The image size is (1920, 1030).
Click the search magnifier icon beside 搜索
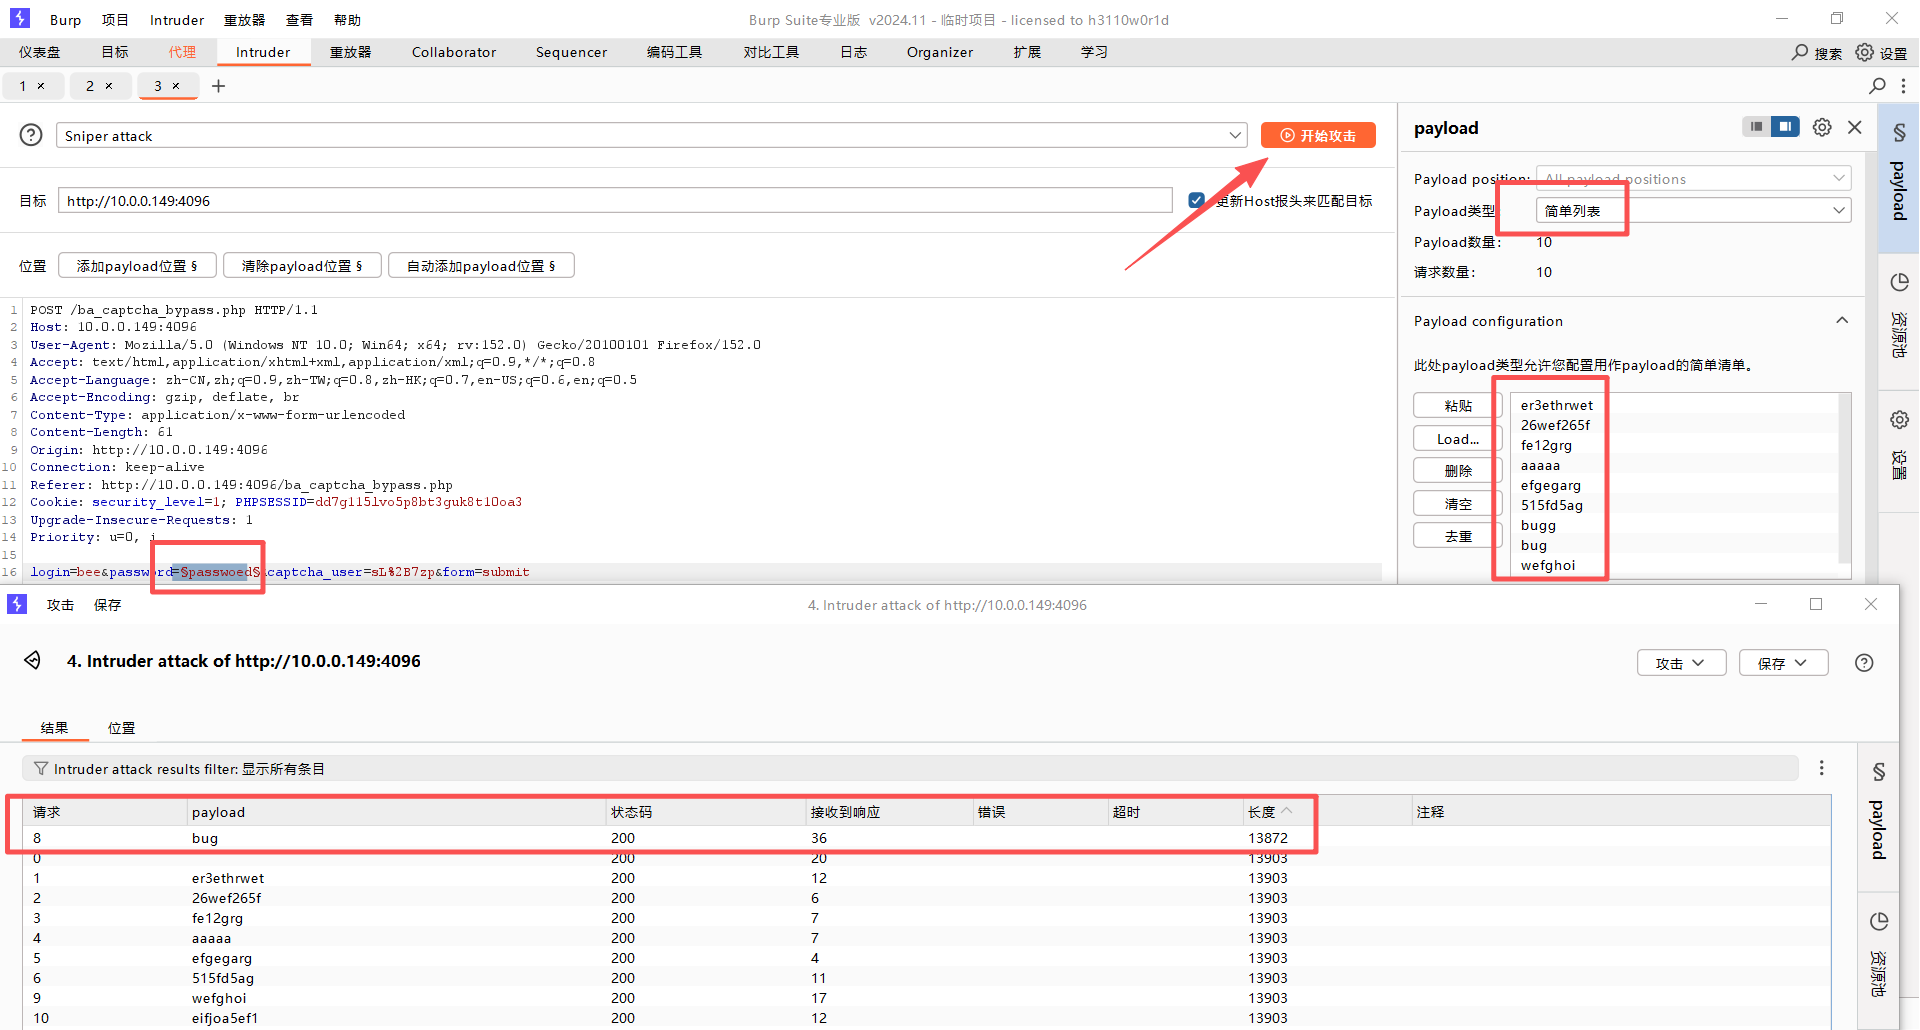tap(1800, 52)
